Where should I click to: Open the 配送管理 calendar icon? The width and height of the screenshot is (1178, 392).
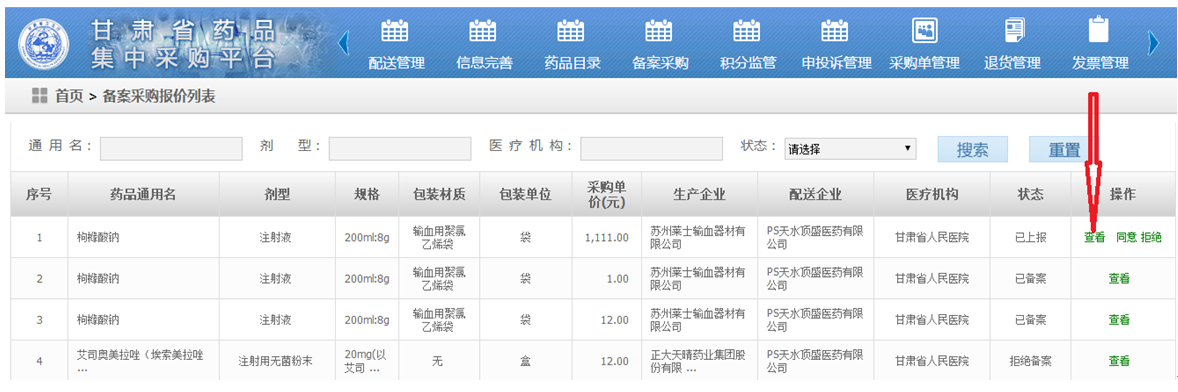tap(395, 31)
